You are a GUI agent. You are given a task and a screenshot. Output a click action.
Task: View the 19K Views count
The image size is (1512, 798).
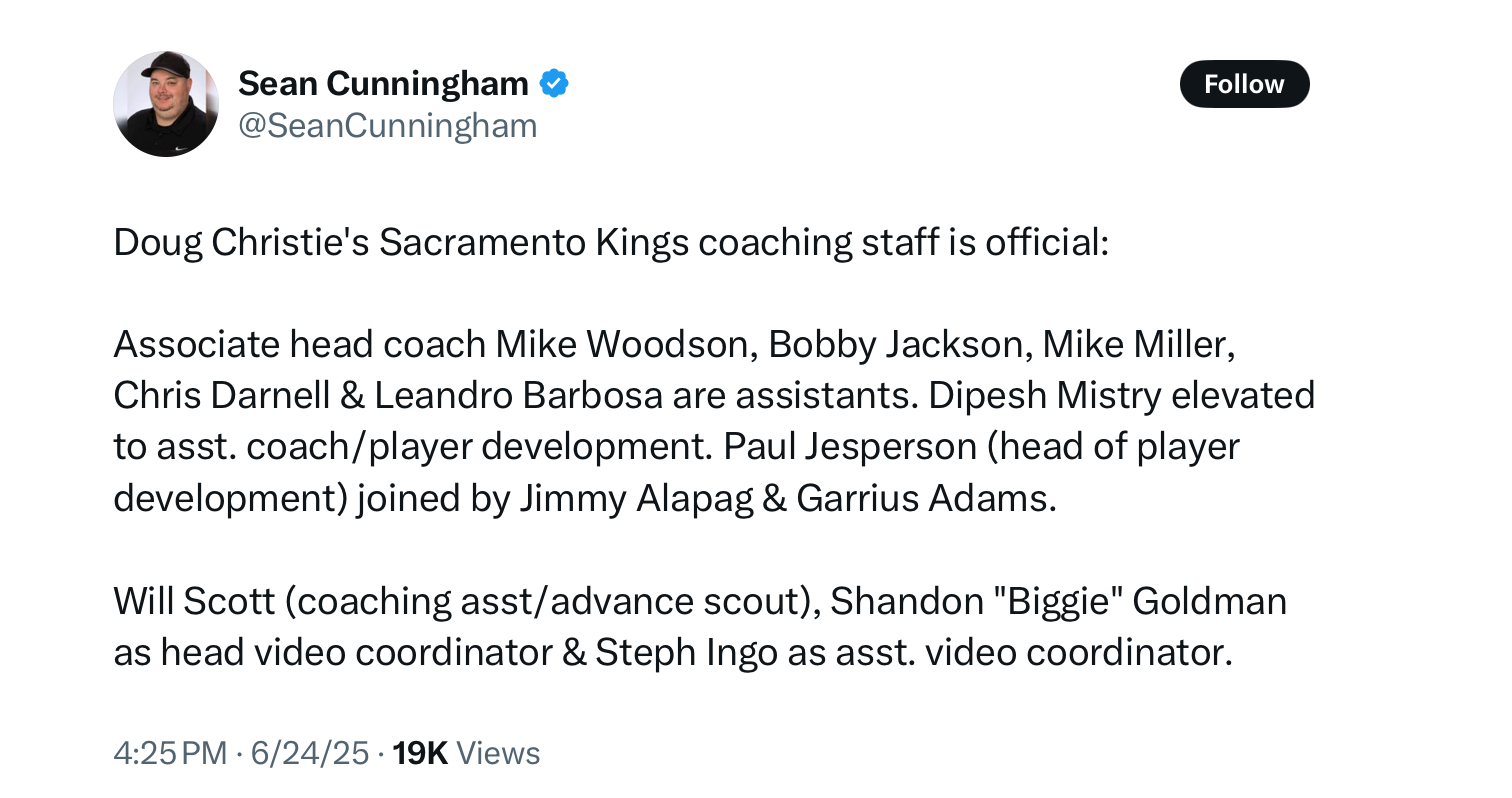click(466, 753)
